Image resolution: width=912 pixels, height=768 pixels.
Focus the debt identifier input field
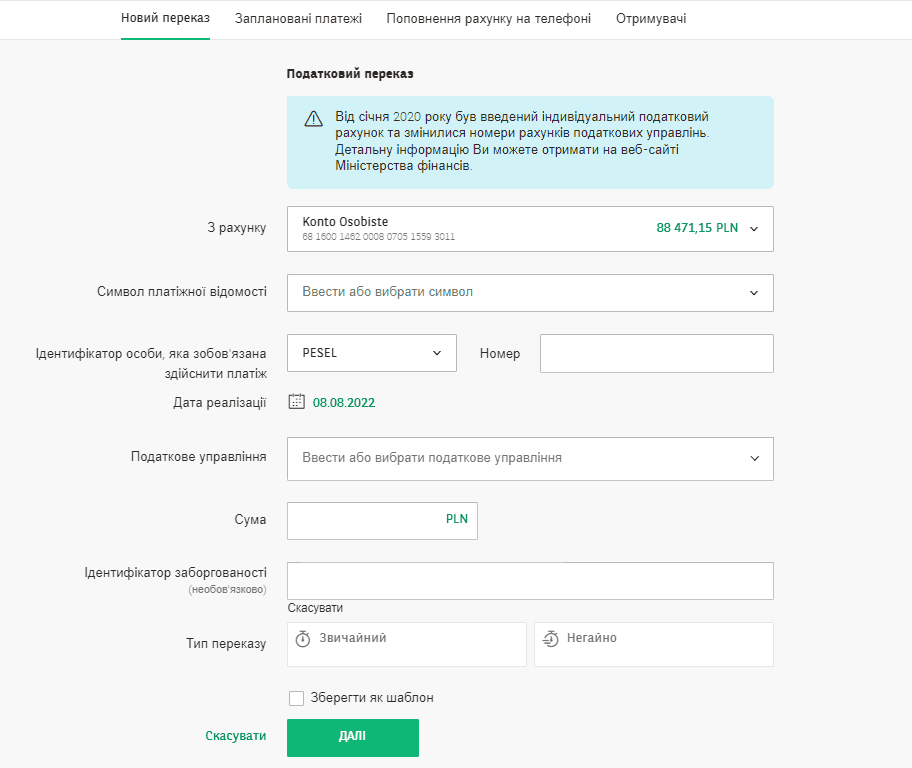(x=530, y=580)
